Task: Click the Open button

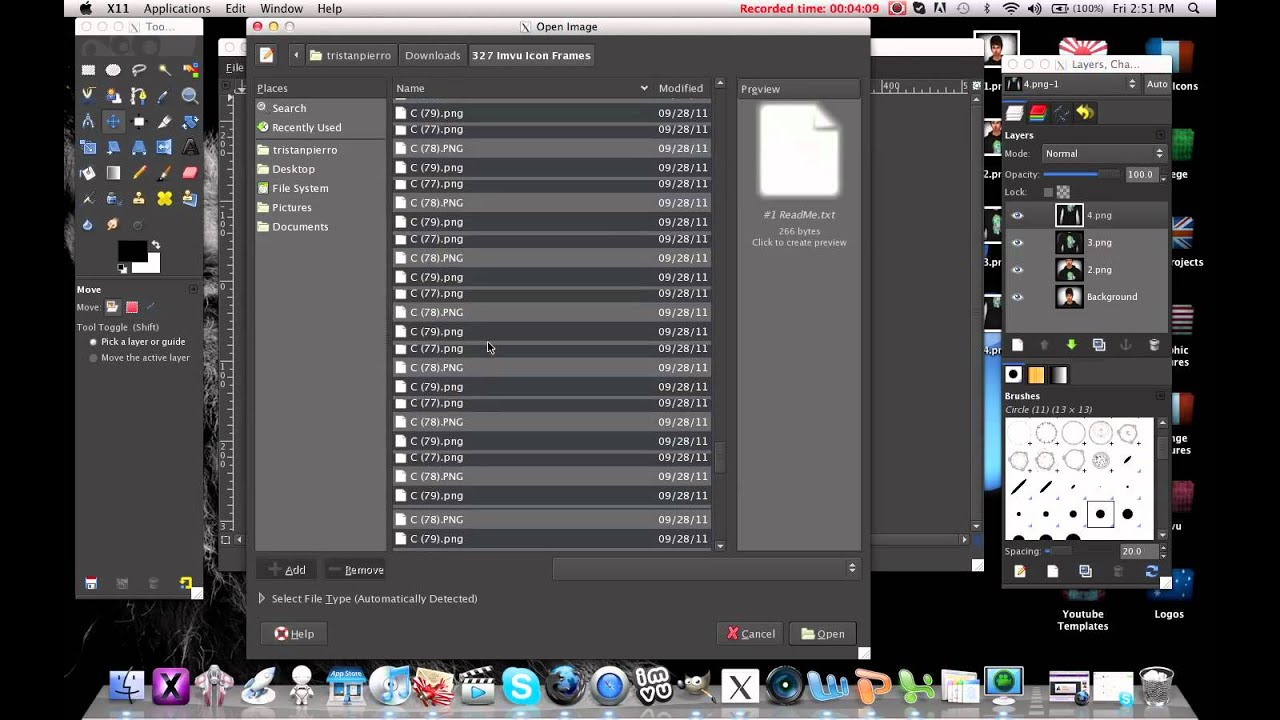Action: coord(823,634)
